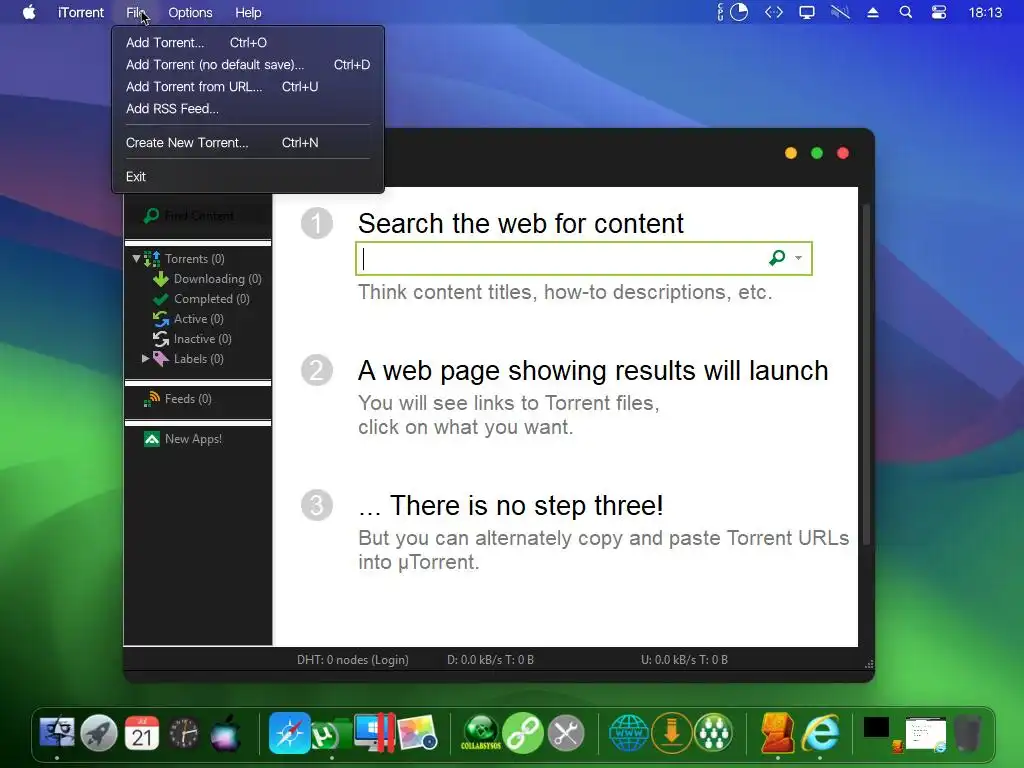
Task: Select Feeds (0) in sidebar
Action: (x=188, y=398)
